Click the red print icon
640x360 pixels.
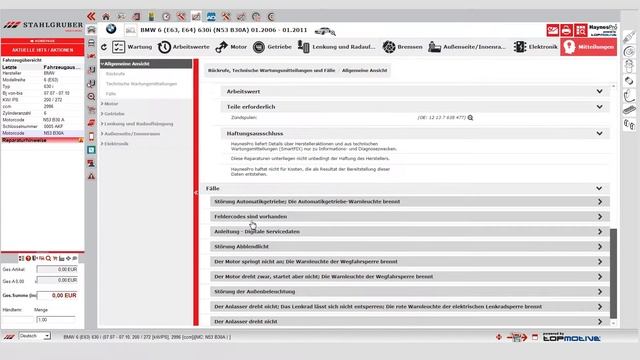pos(567,30)
